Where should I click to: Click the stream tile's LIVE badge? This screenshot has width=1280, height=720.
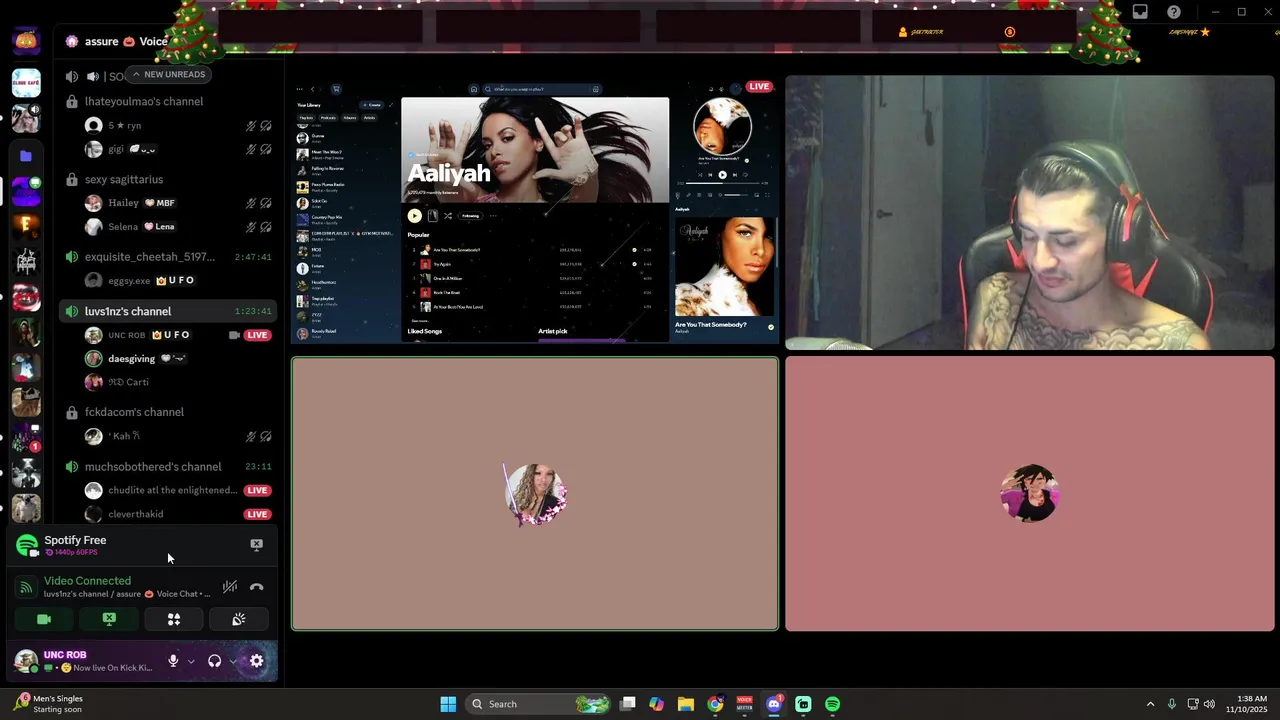click(x=760, y=87)
